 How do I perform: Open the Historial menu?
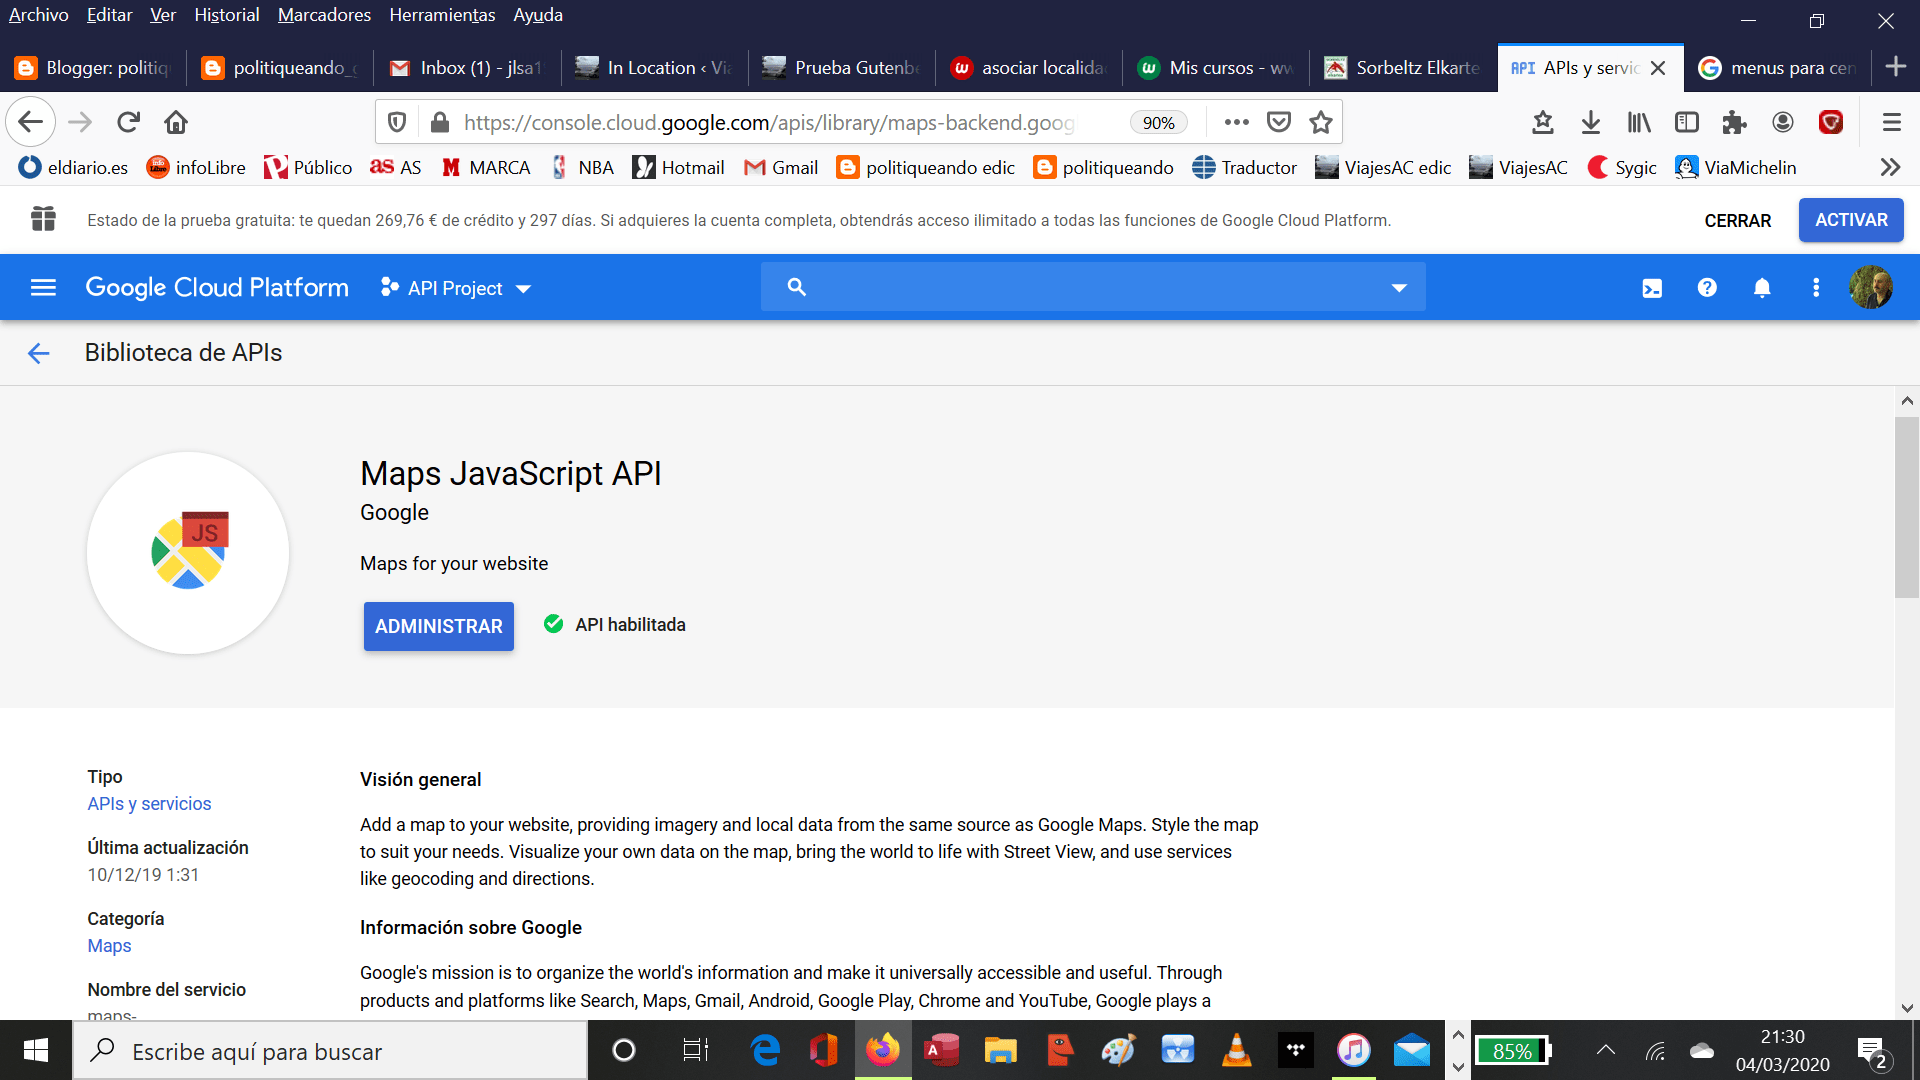(227, 15)
